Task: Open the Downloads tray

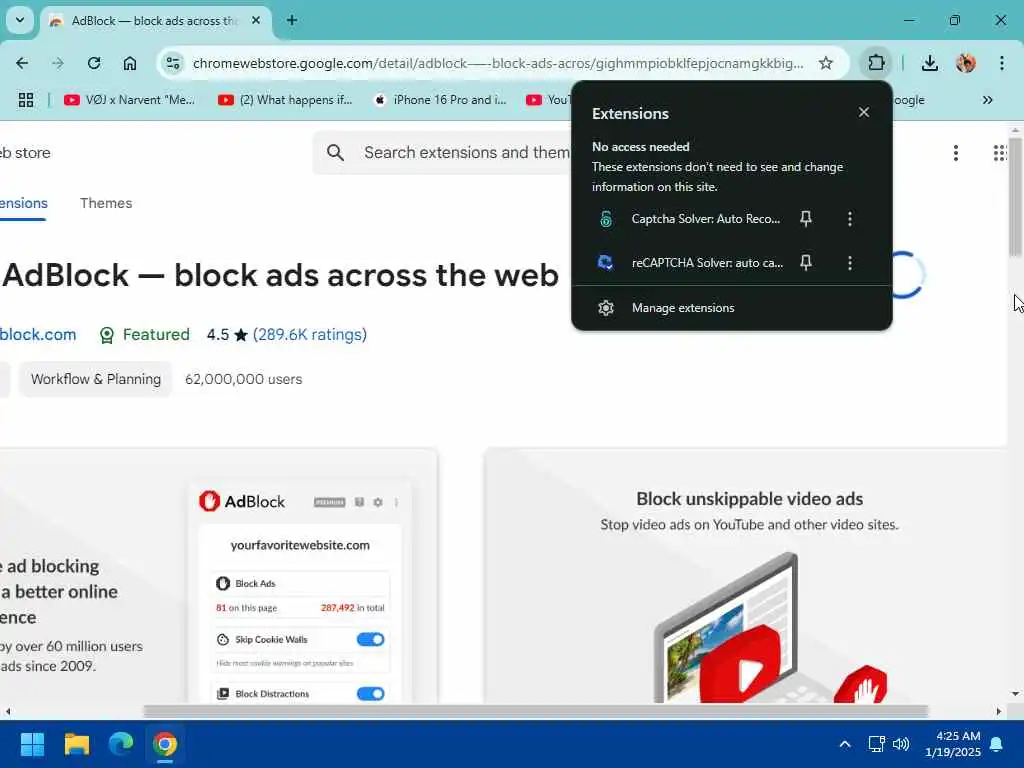Action: [930, 63]
